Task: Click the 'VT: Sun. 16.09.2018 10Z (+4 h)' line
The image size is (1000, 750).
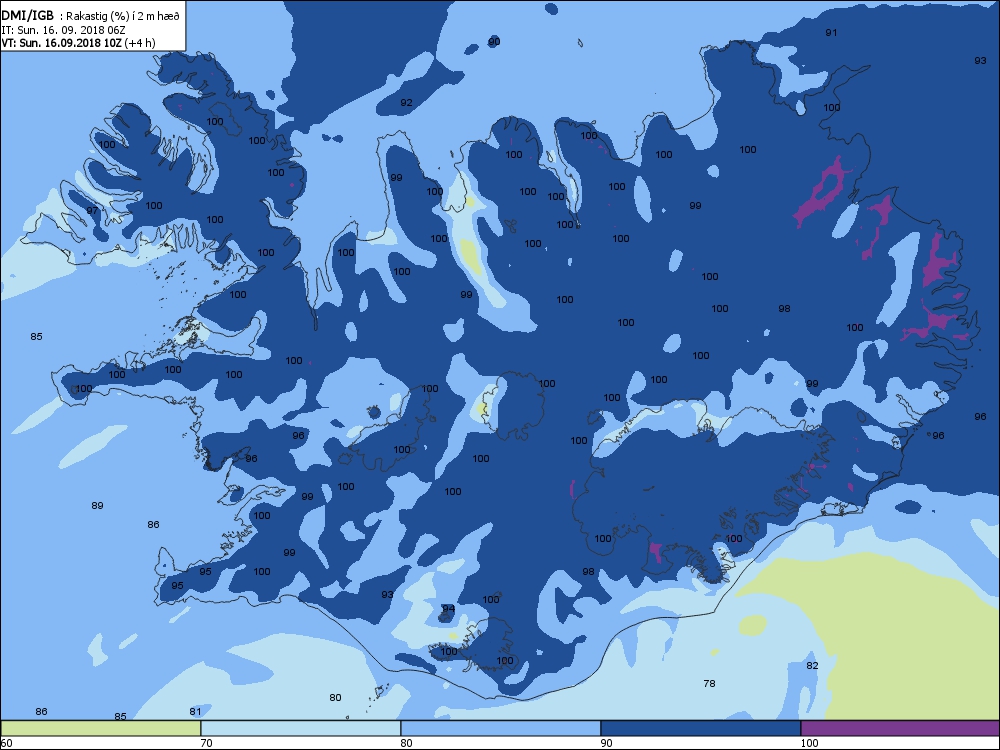Action: click(x=78, y=43)
